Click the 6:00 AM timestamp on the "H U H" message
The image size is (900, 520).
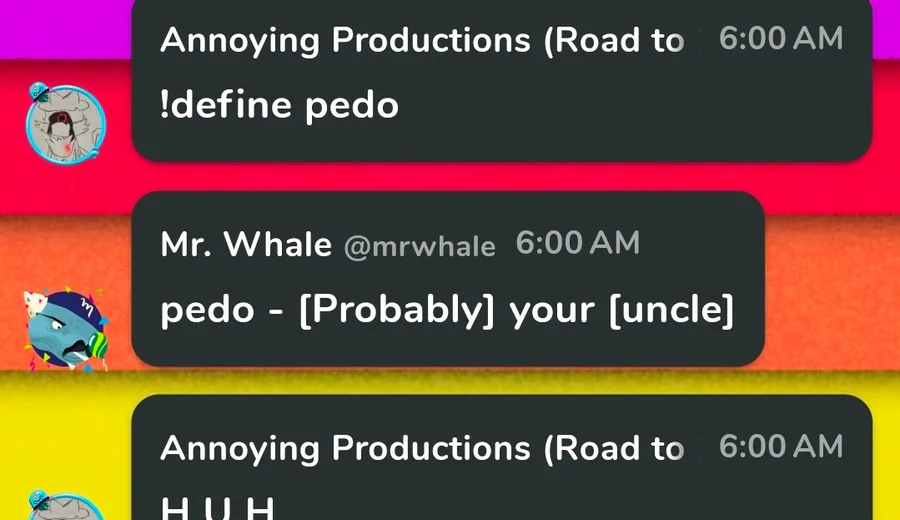(x=781, y=447)
